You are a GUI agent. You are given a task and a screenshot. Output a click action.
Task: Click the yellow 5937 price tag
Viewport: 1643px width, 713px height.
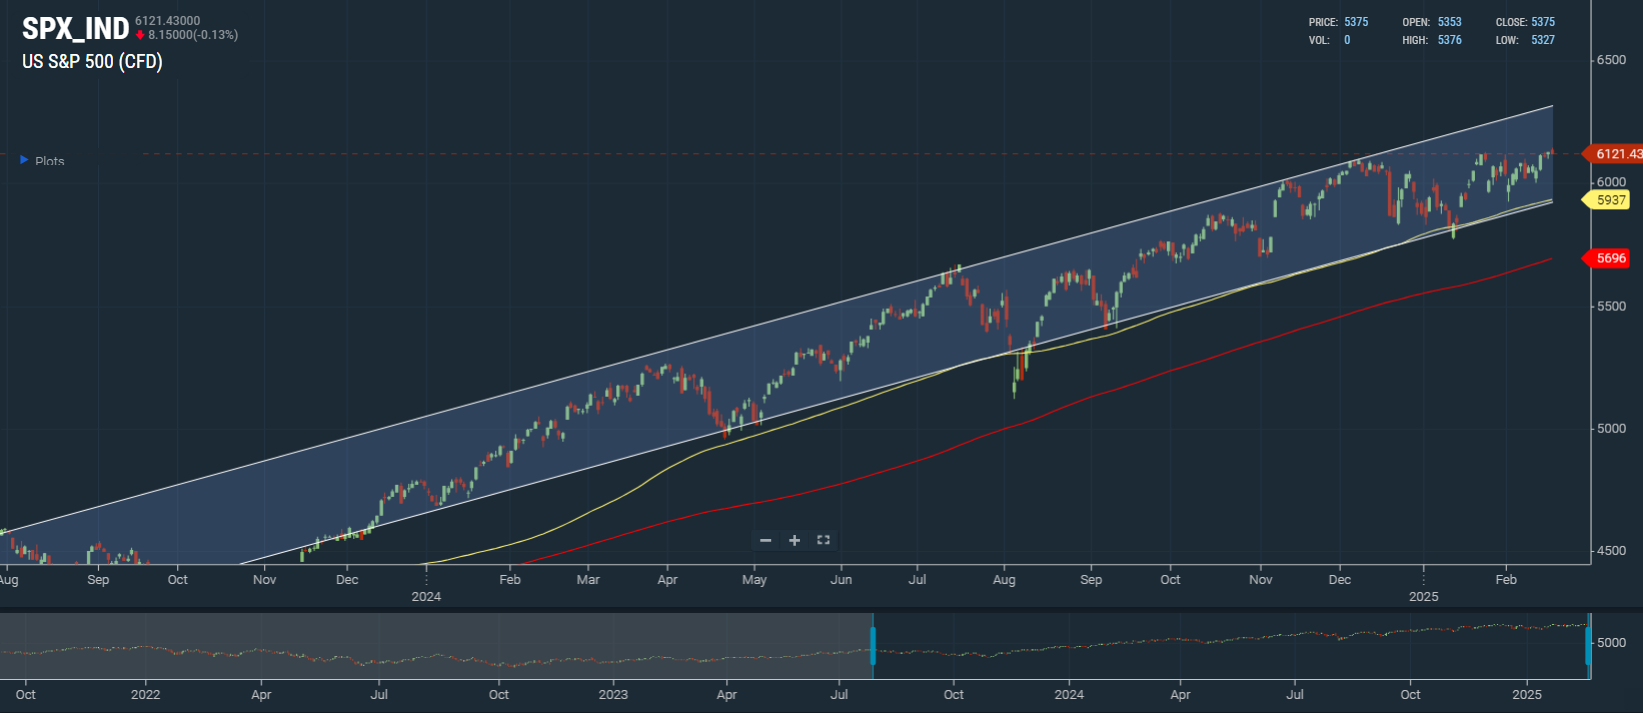click(1608, 200)
